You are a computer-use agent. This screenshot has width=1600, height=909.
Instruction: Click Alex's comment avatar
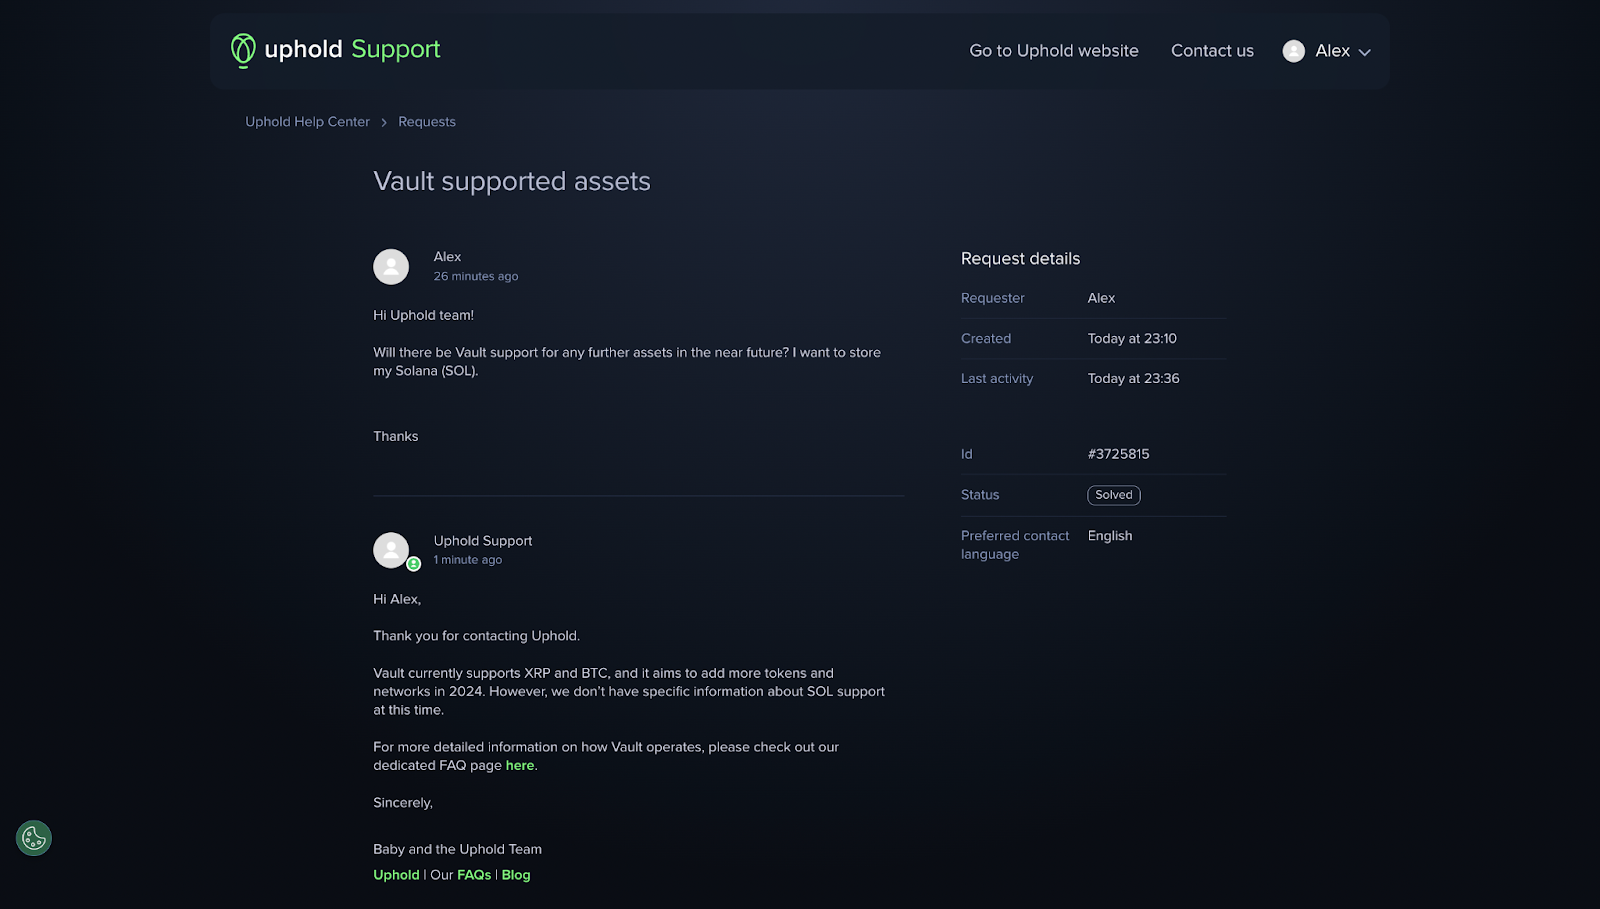point(391,267)
